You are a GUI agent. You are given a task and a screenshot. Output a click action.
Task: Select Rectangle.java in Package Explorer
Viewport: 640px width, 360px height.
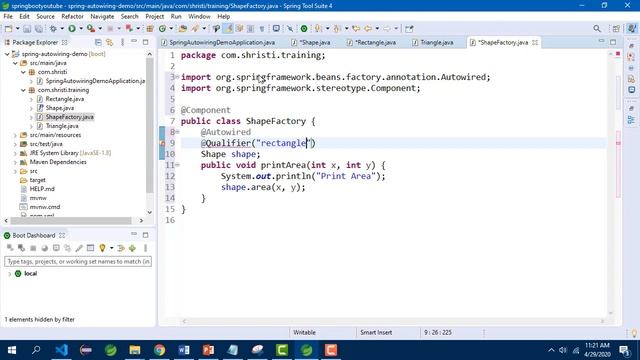tap(64, 99)
